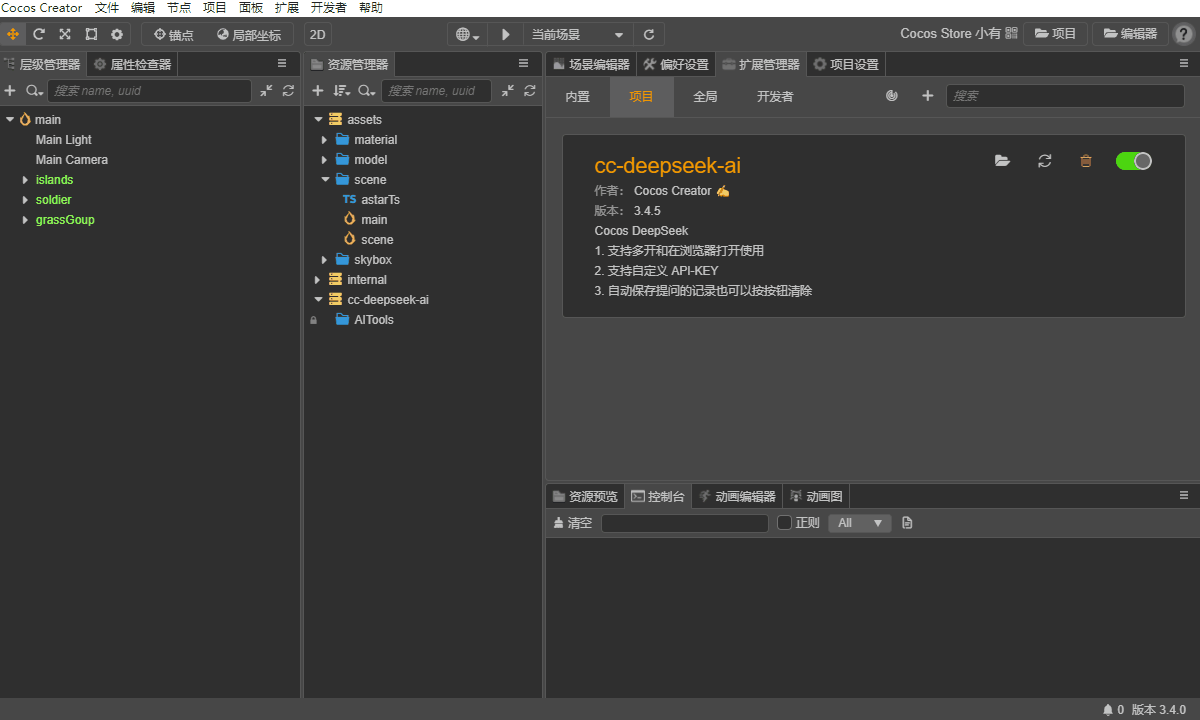This screenshot has height=720, width=1200.
Task: Open the 当前场景 scene dropdown
Action: click(x=578, y=34)
